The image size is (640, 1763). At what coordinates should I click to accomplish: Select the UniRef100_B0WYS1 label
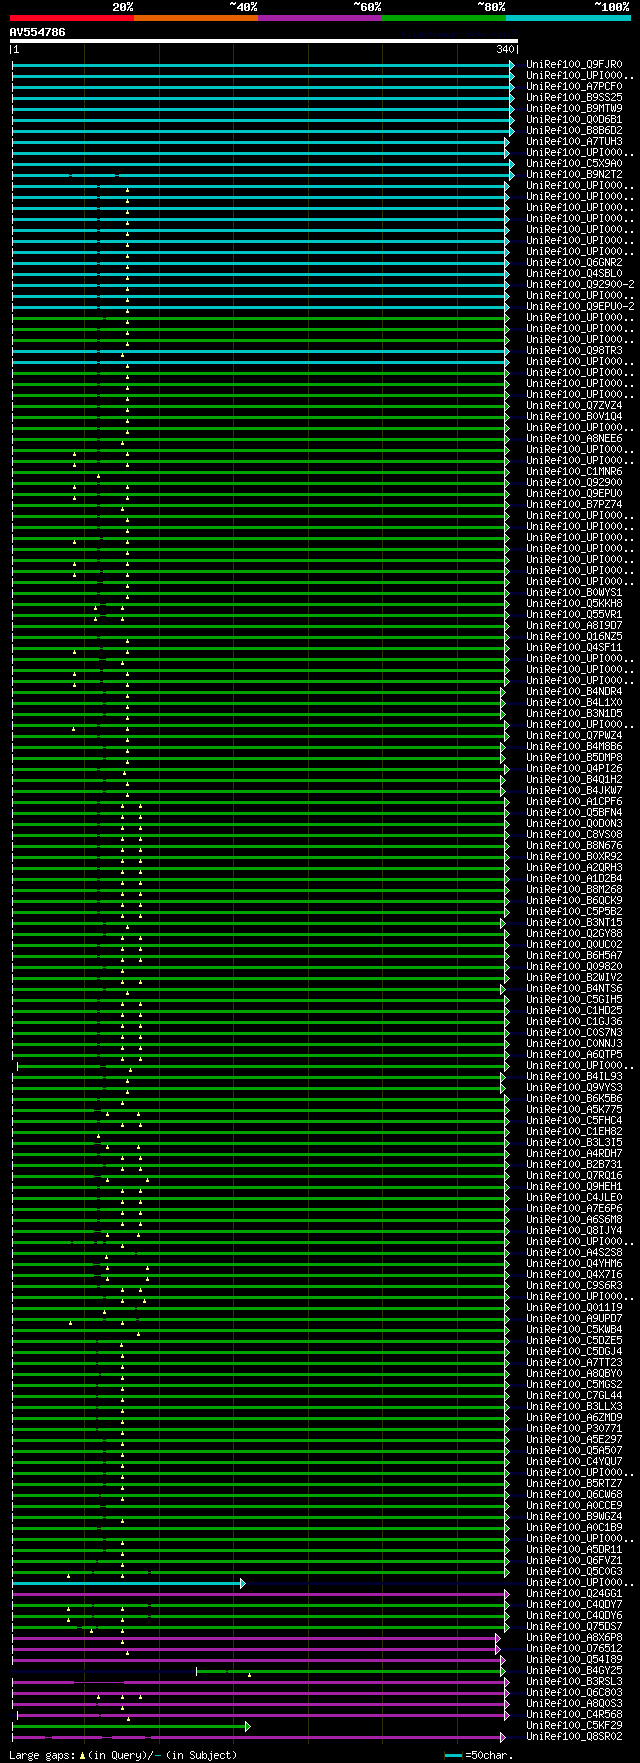pos(574,593)
